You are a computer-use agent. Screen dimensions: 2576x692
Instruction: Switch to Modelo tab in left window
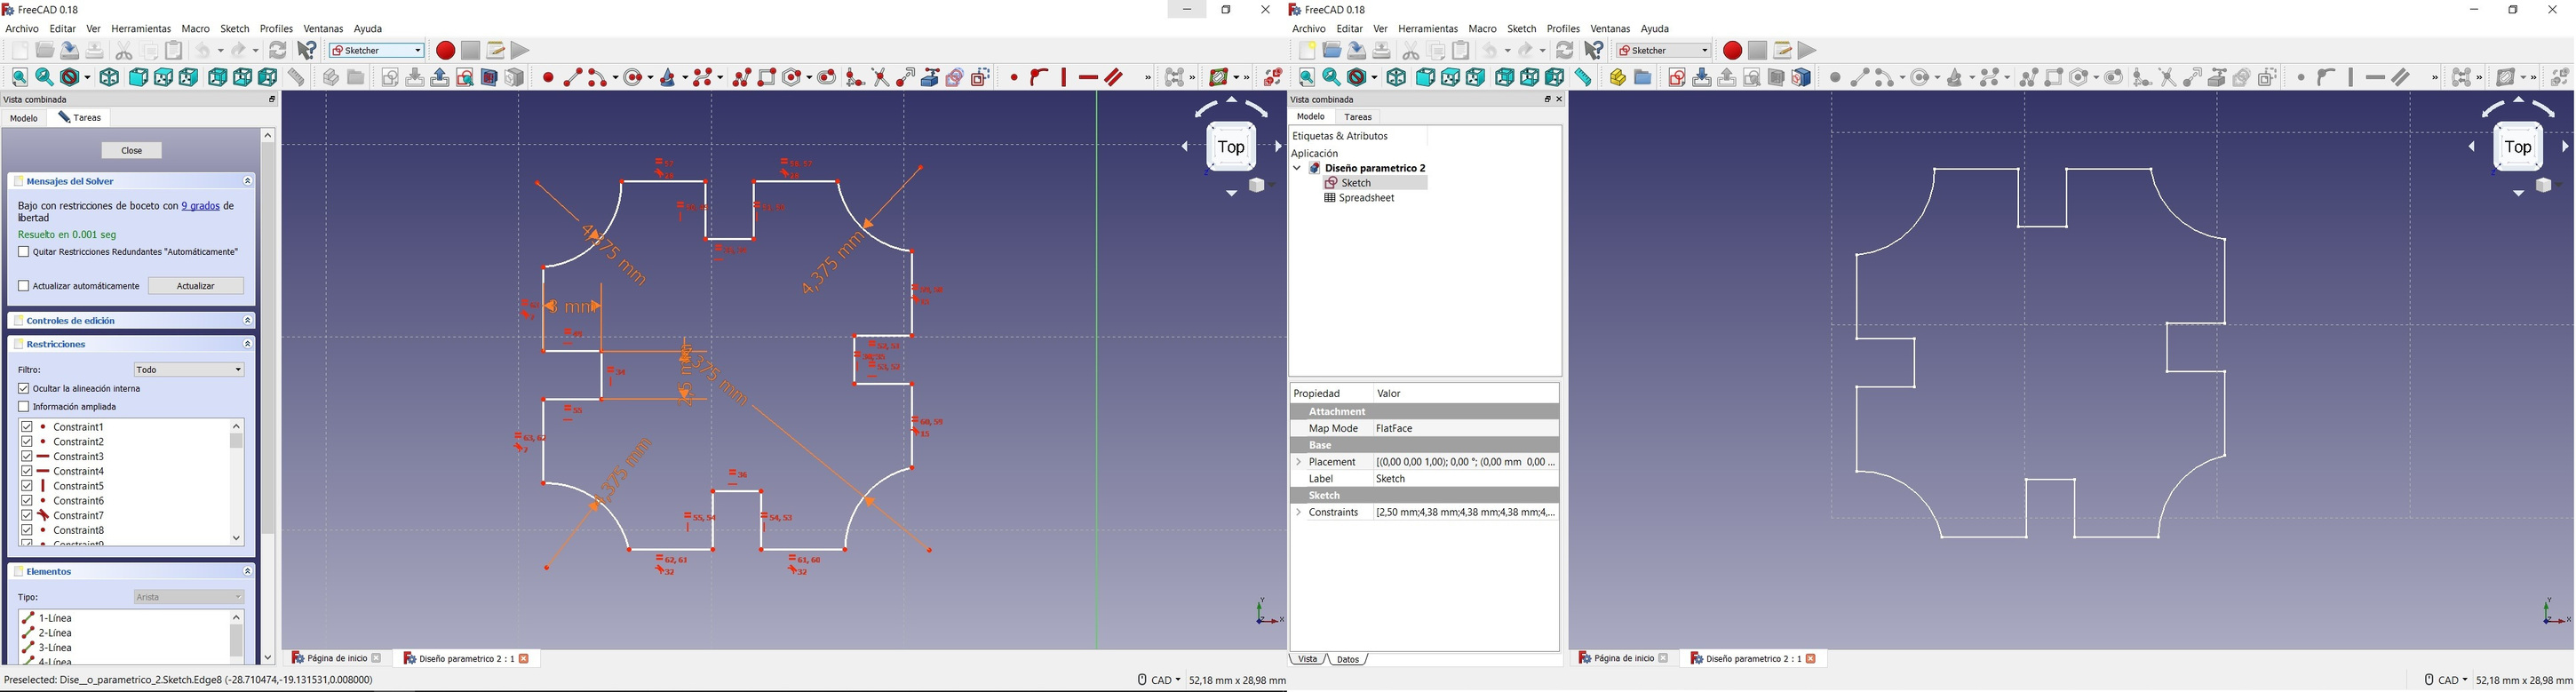coord(24,118)
